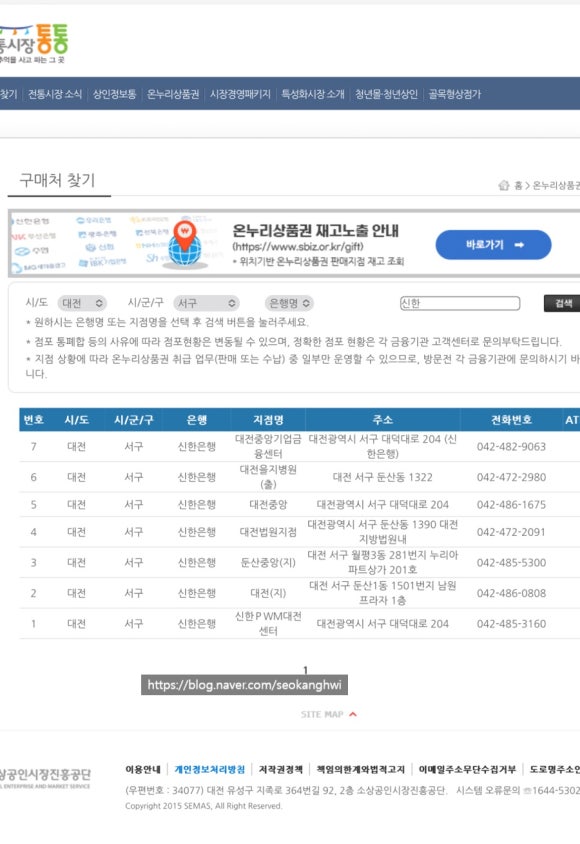Click the home icon in the breadcrumb

coord(504,186)
